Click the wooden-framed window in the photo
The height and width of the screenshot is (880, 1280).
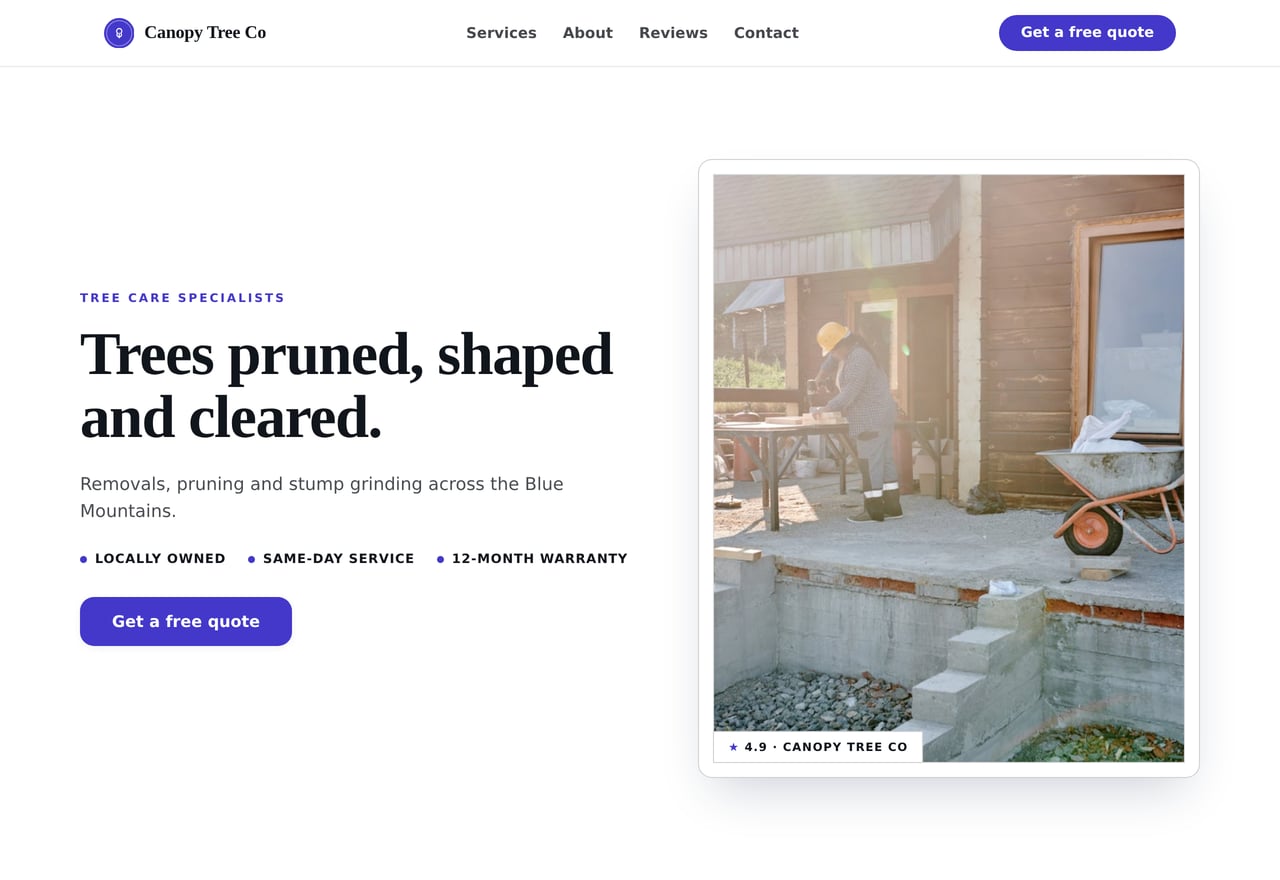(1130, 330)
